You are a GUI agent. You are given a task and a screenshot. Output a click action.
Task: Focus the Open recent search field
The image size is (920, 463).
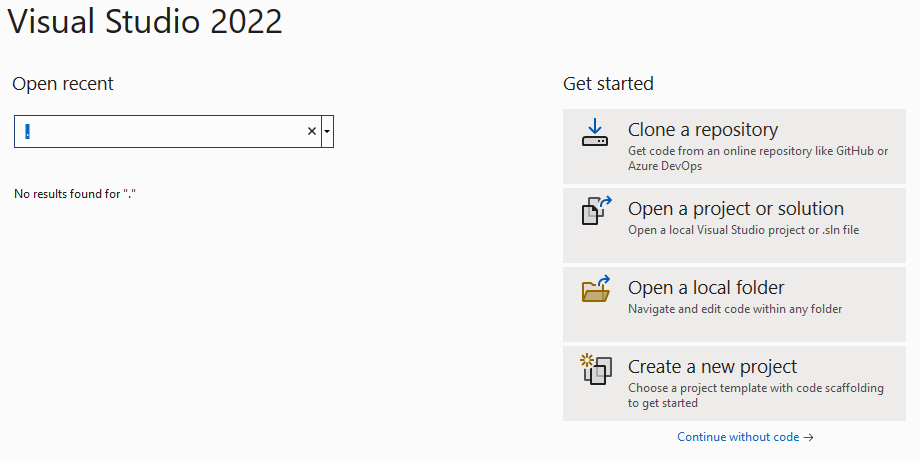click(160, 131)
